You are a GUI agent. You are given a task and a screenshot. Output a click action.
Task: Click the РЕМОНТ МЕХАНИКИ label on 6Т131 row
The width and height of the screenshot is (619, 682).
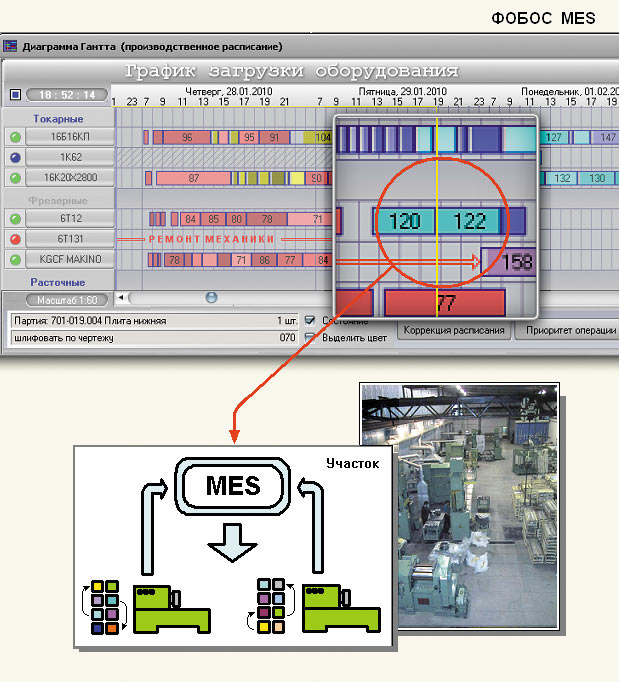[211, 239]
